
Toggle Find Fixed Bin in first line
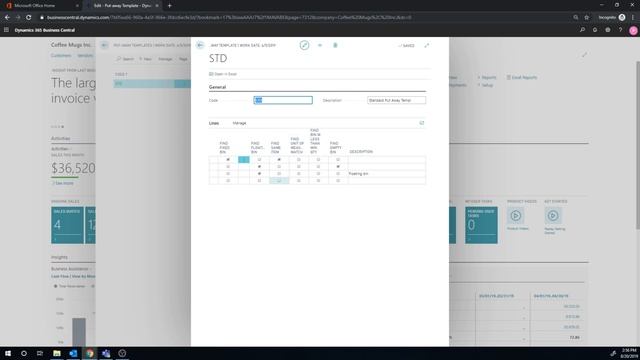(x=228, y=160)
